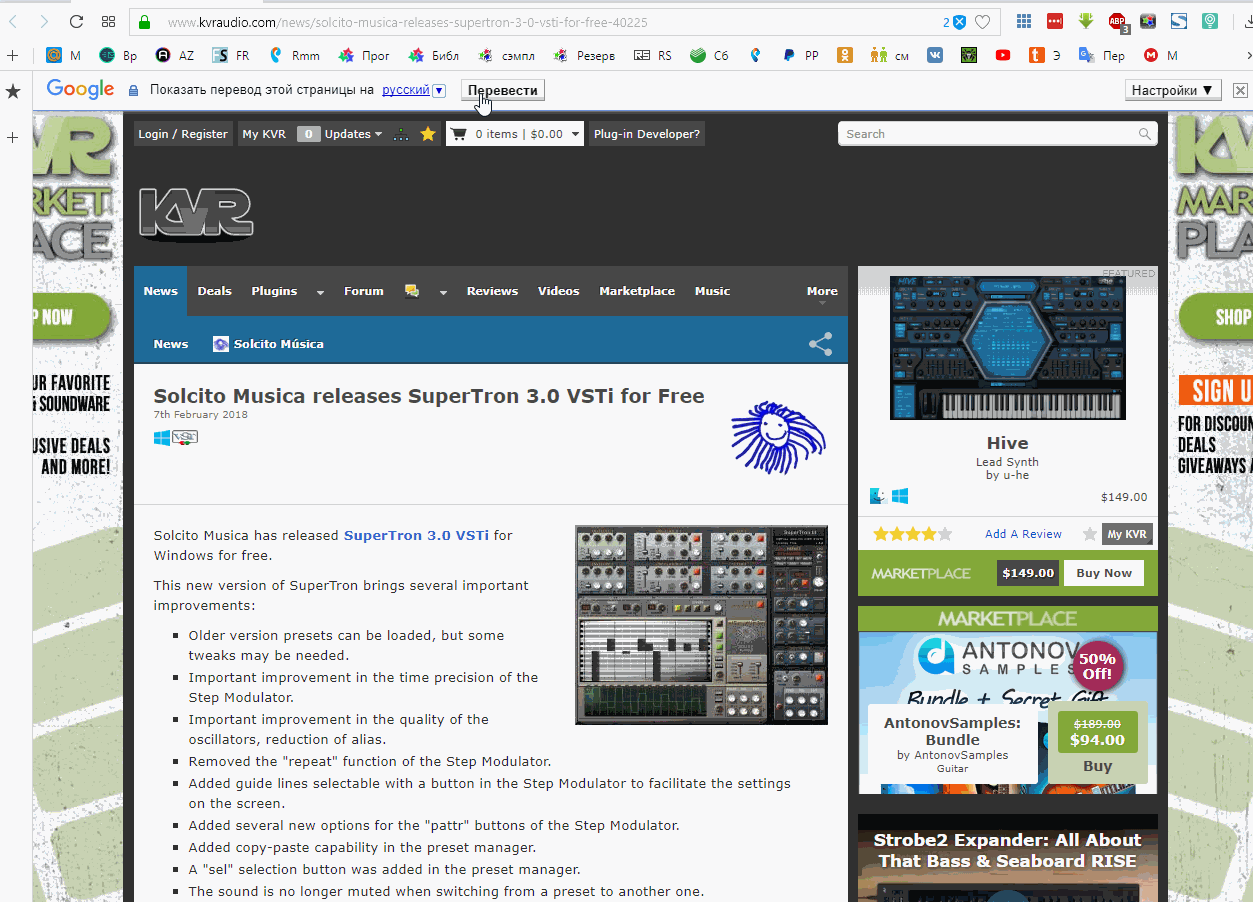Image resolution: width=1253 pixels, height=902 pixels.
Task: Click the Solcito Musica lion logo
Action: (x=778, y=436)
